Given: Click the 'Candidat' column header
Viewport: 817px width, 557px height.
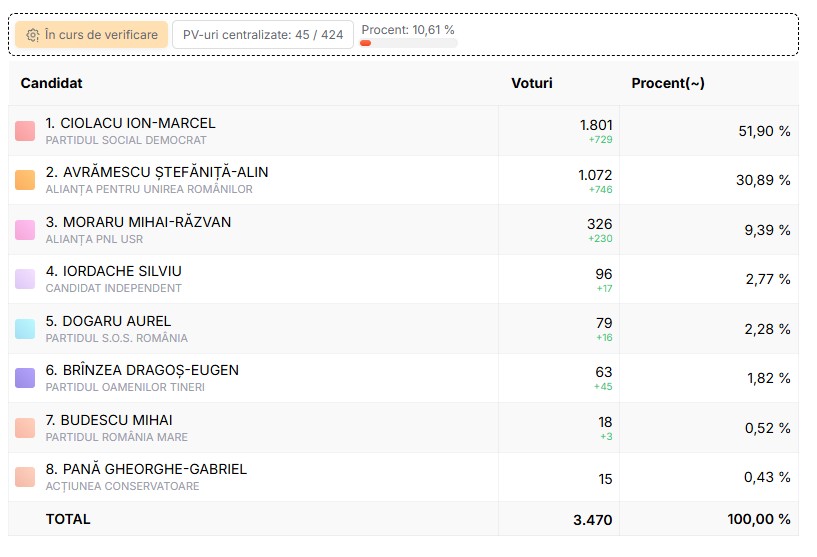Looking at the screenshot, I should 51,83.
